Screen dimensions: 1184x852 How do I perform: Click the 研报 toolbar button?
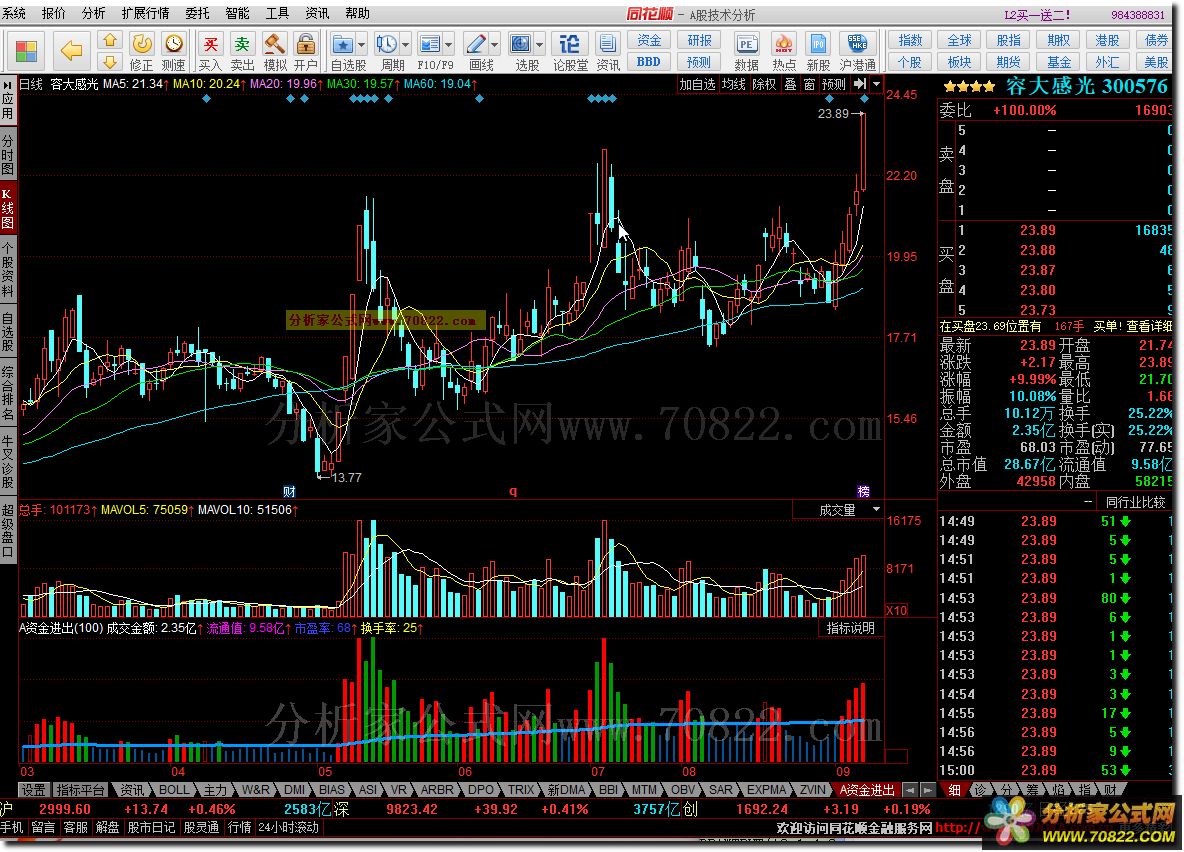(x=699, y=41)
